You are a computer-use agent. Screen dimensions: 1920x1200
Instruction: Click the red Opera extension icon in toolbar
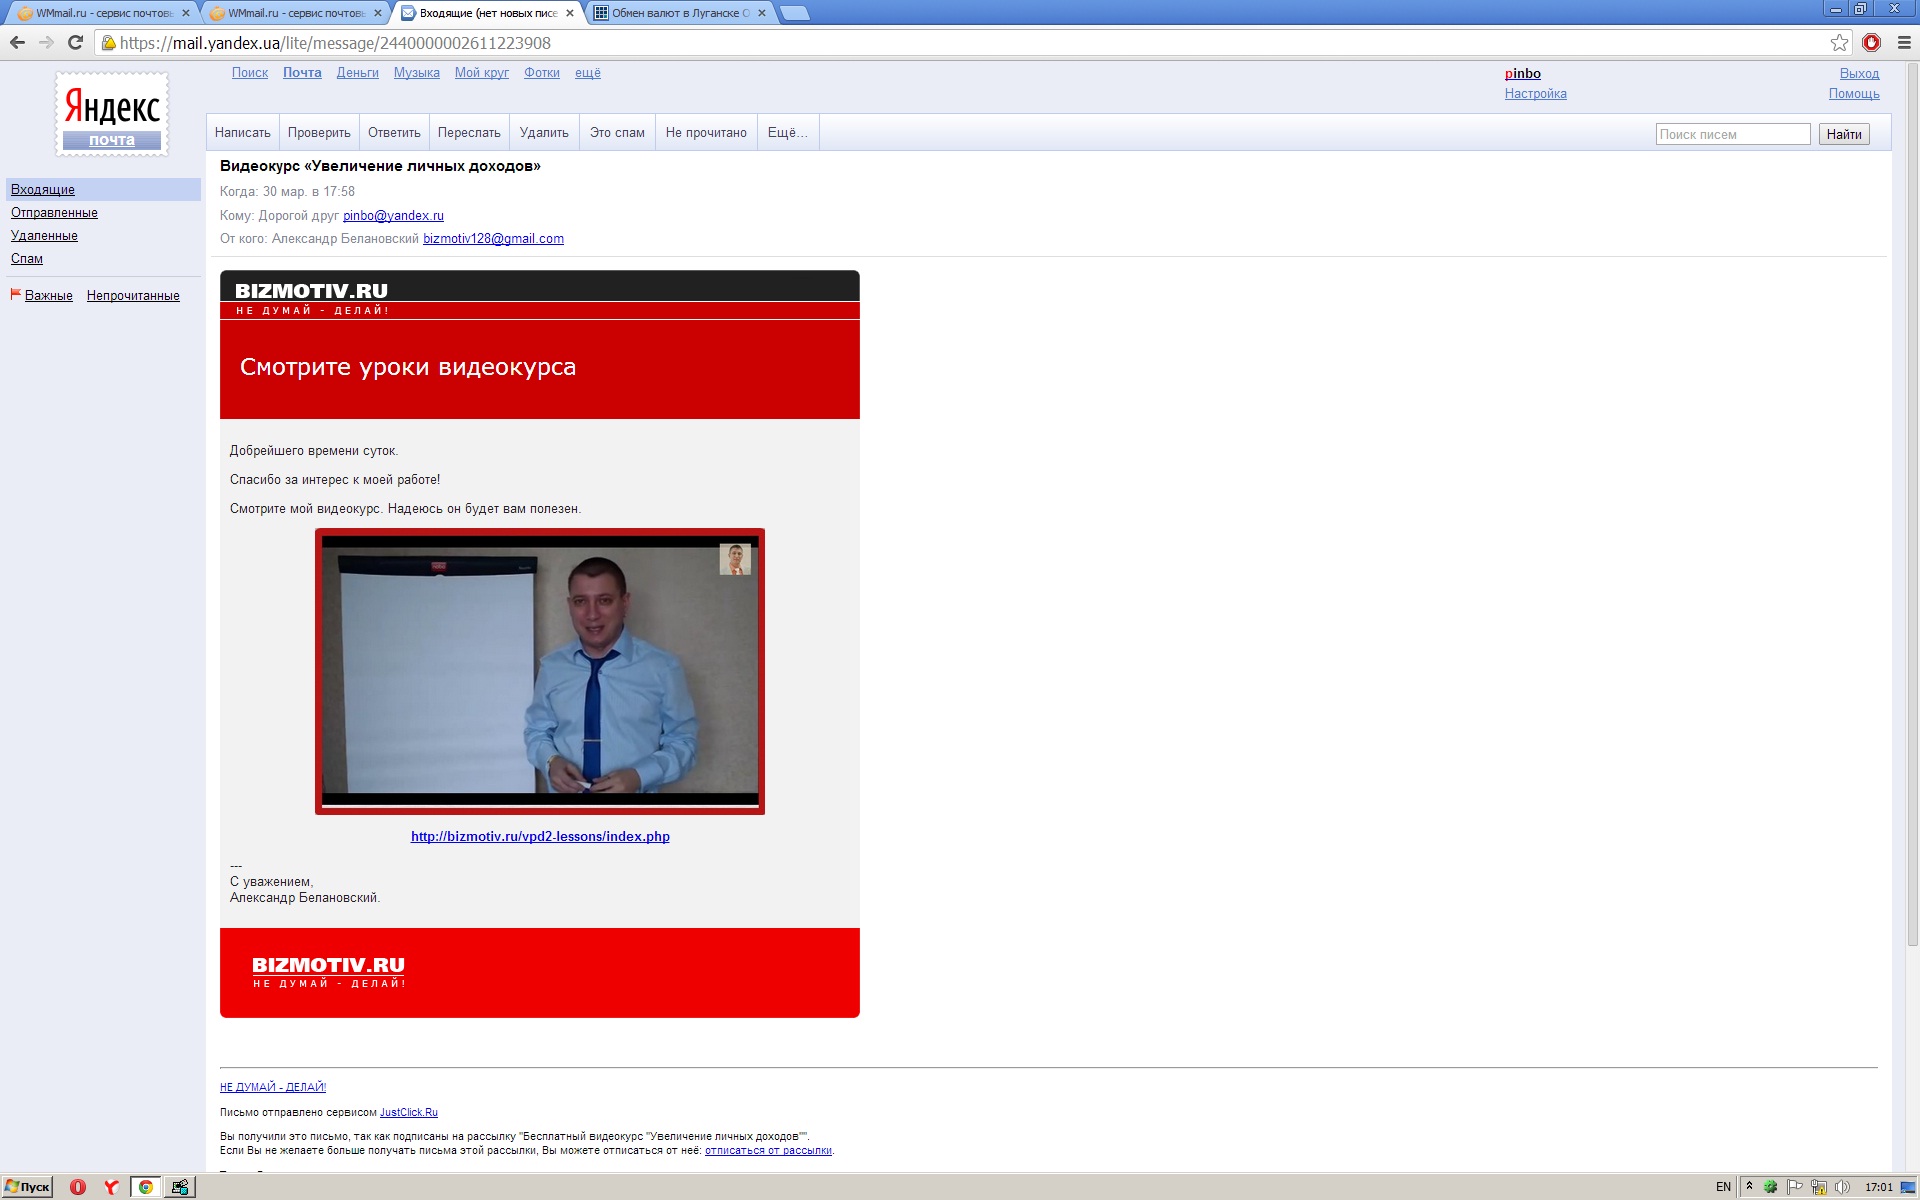pos(1871,42)
